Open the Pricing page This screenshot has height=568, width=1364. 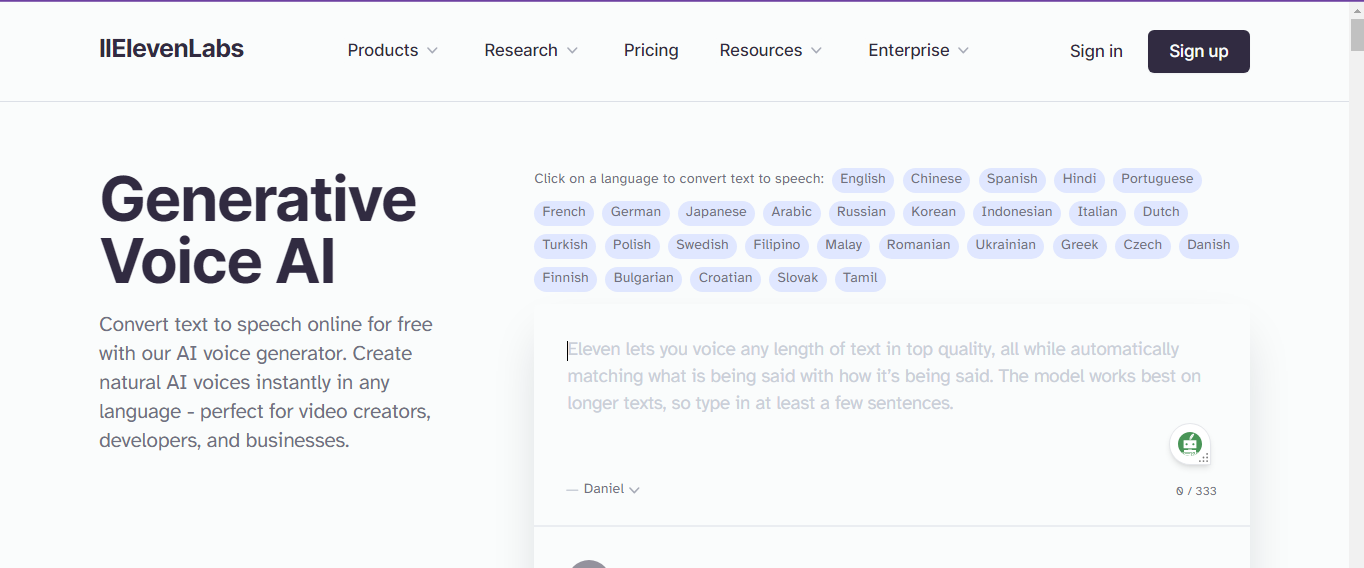coord(651,50)
